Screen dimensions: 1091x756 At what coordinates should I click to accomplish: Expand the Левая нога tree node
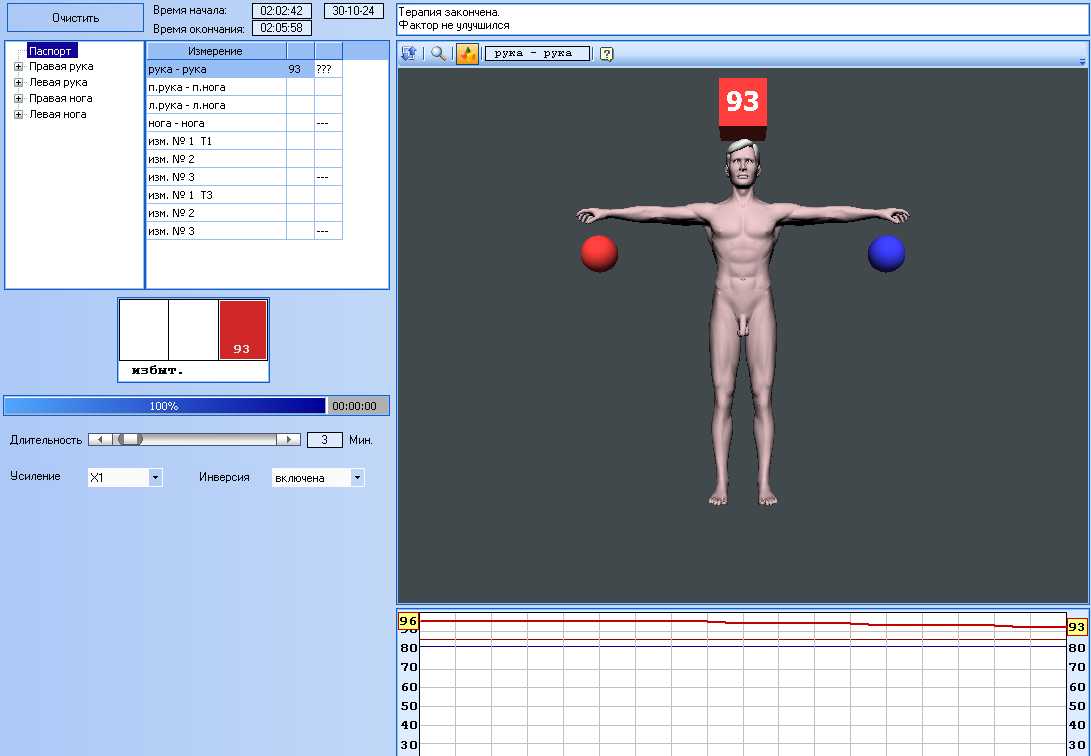pyautogui.click(x=19, y=115)
